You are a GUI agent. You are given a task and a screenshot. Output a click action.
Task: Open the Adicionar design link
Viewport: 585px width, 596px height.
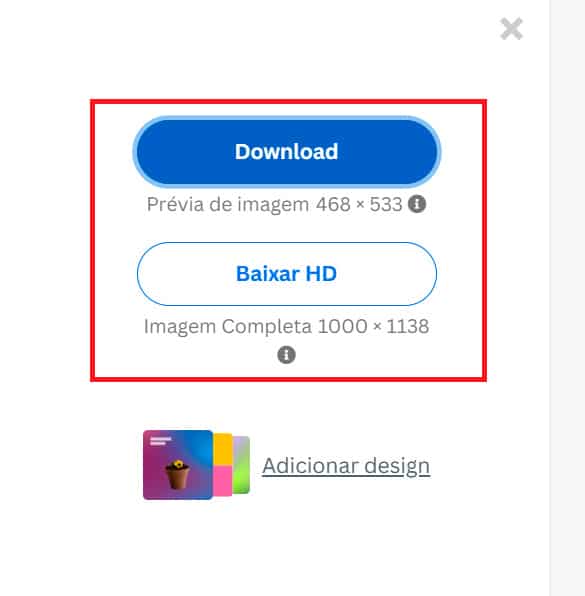click(x=346, y=466)
